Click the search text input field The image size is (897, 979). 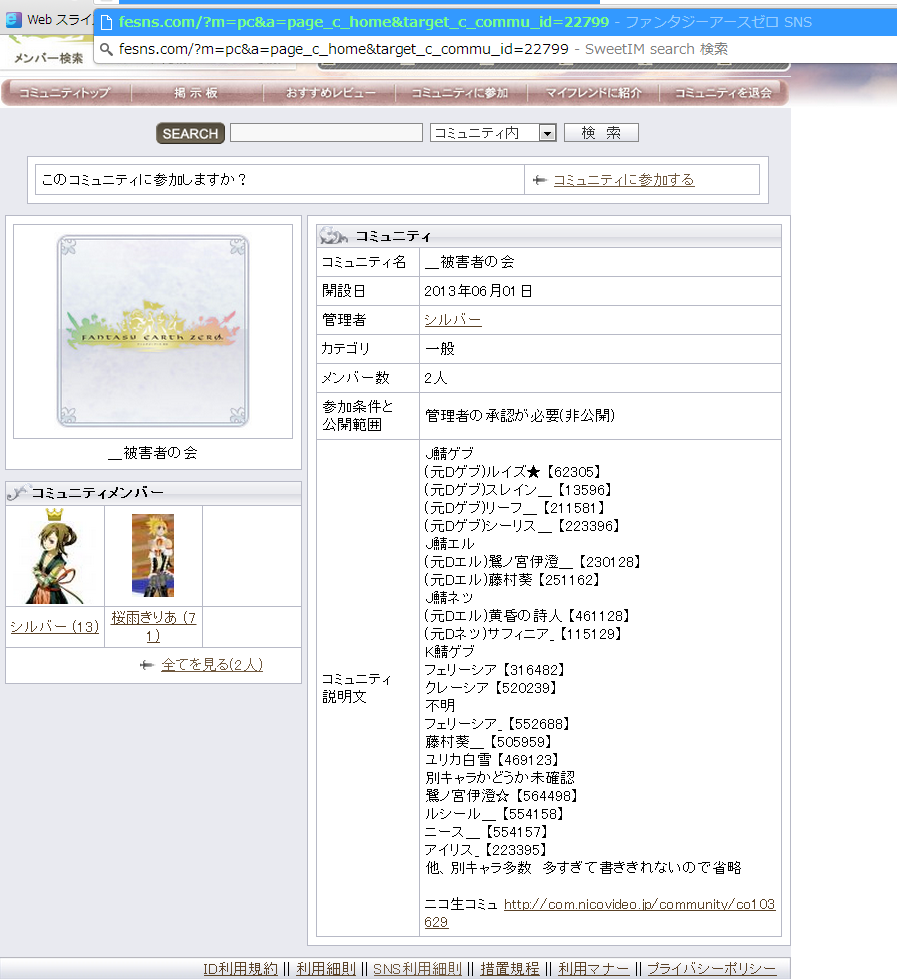point(326,133)
